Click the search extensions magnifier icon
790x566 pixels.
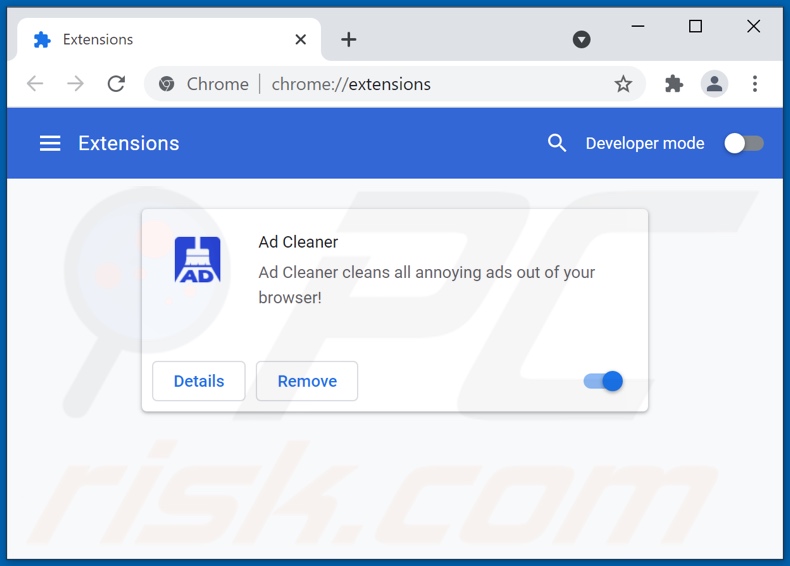tap(557, 143)
